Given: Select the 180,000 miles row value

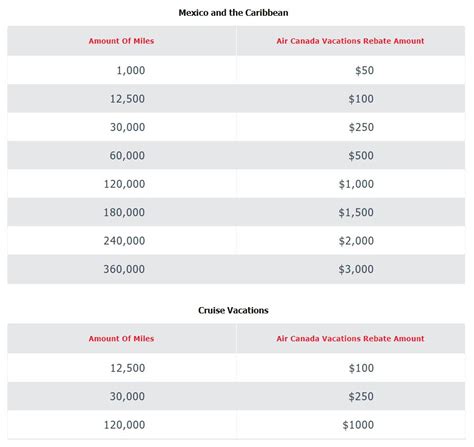Looking at the screenshot, I should pos(124,212).
